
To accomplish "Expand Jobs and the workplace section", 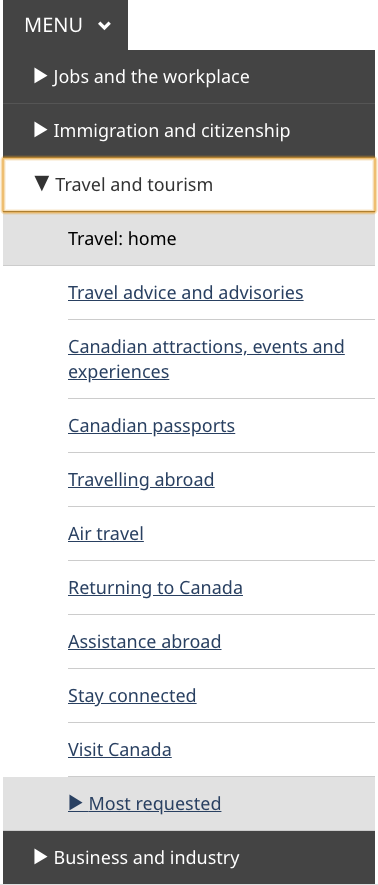I will 189,77.
